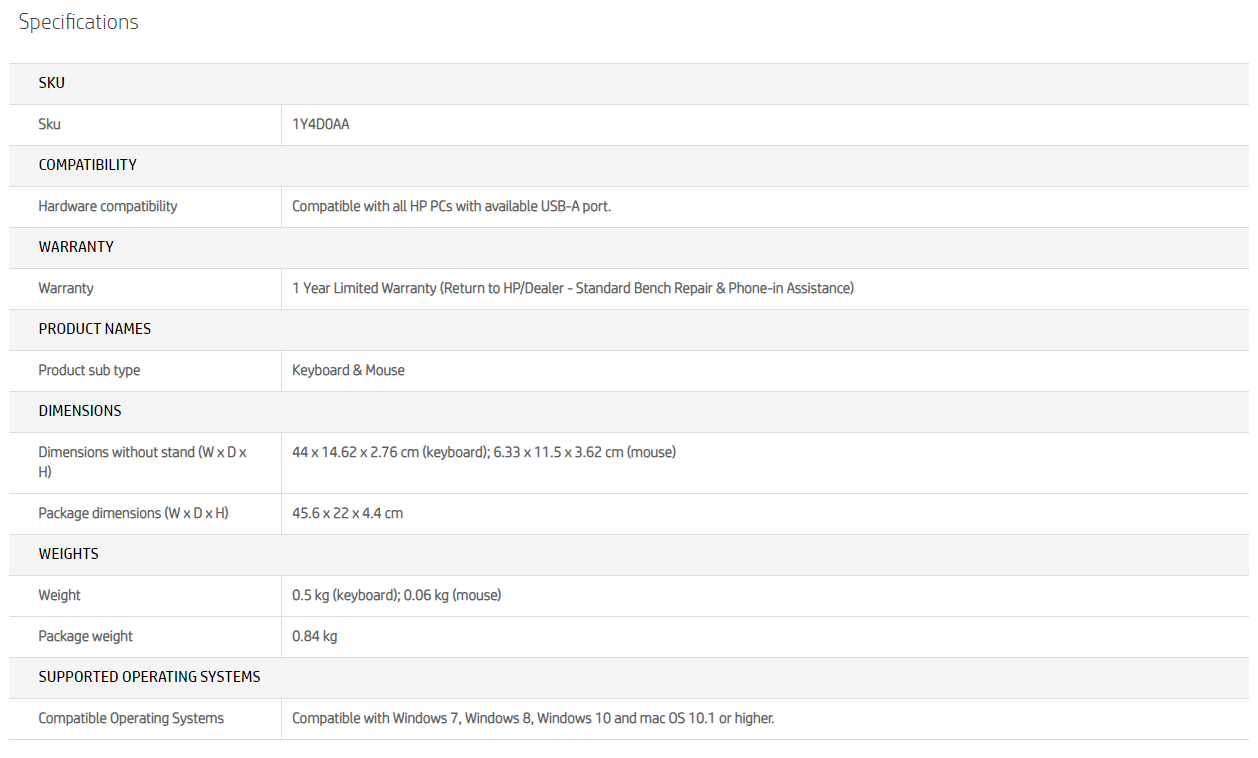Select the USB-A port compatibility text
This screenshot has width=1258, height=758.
(451, 206)
